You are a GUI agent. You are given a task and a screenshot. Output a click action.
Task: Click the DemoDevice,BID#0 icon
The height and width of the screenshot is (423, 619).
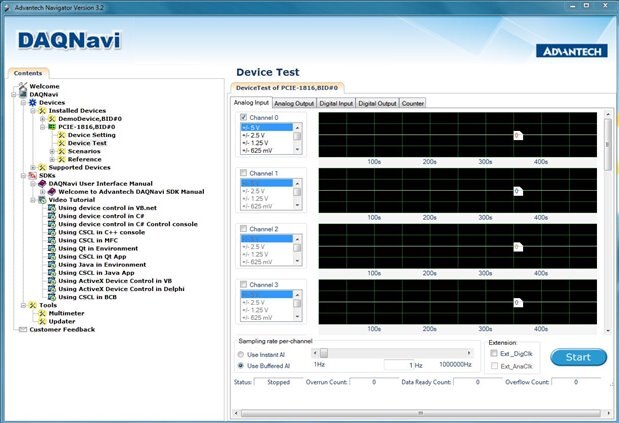[x=52, y=119]
